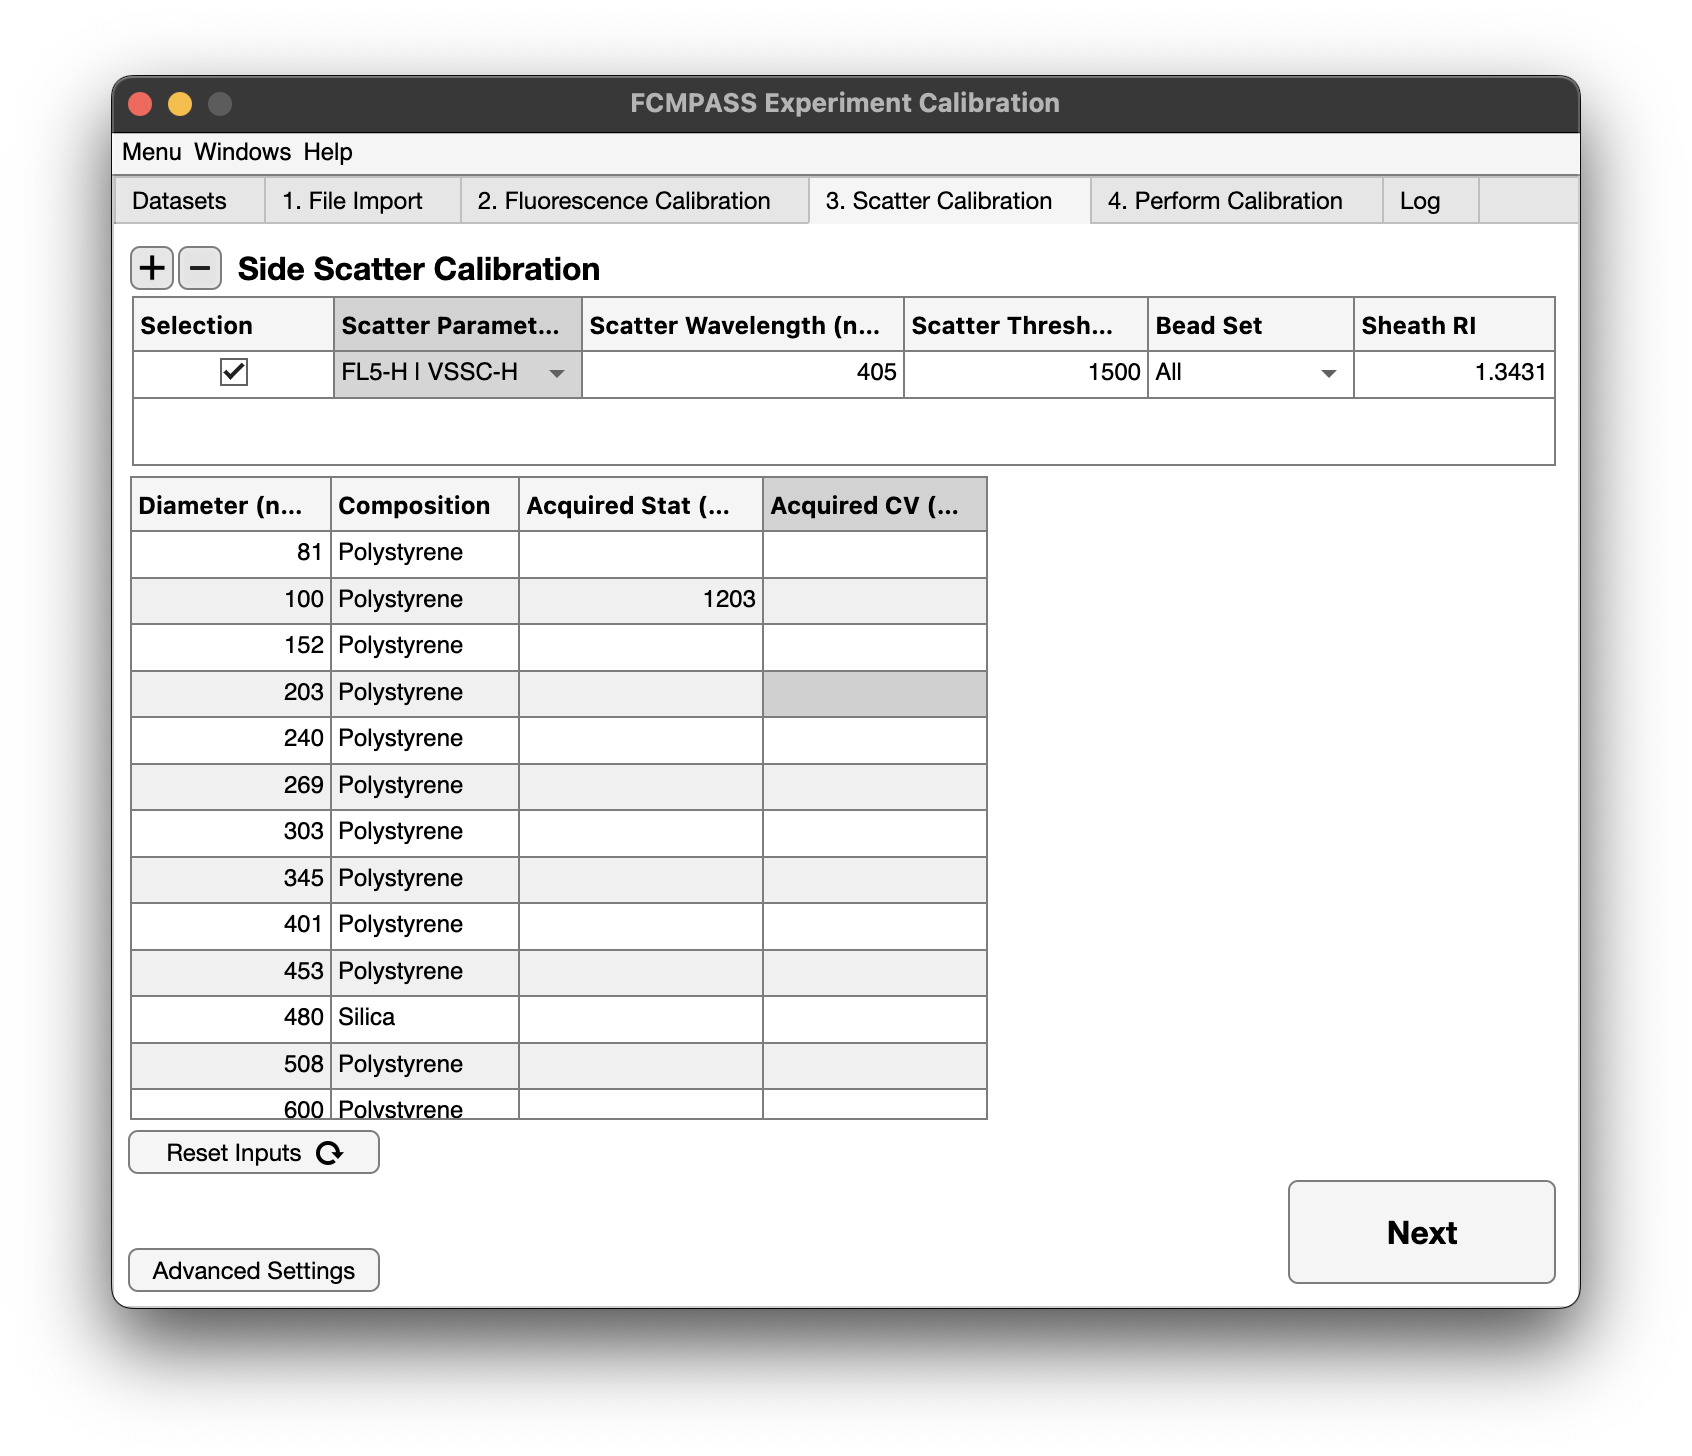Open the Scatter Parameter dropdown FL5-H | VSSC-H
The width and height of the screenshot is (1692, 1456).
click(x=457, y=373)
